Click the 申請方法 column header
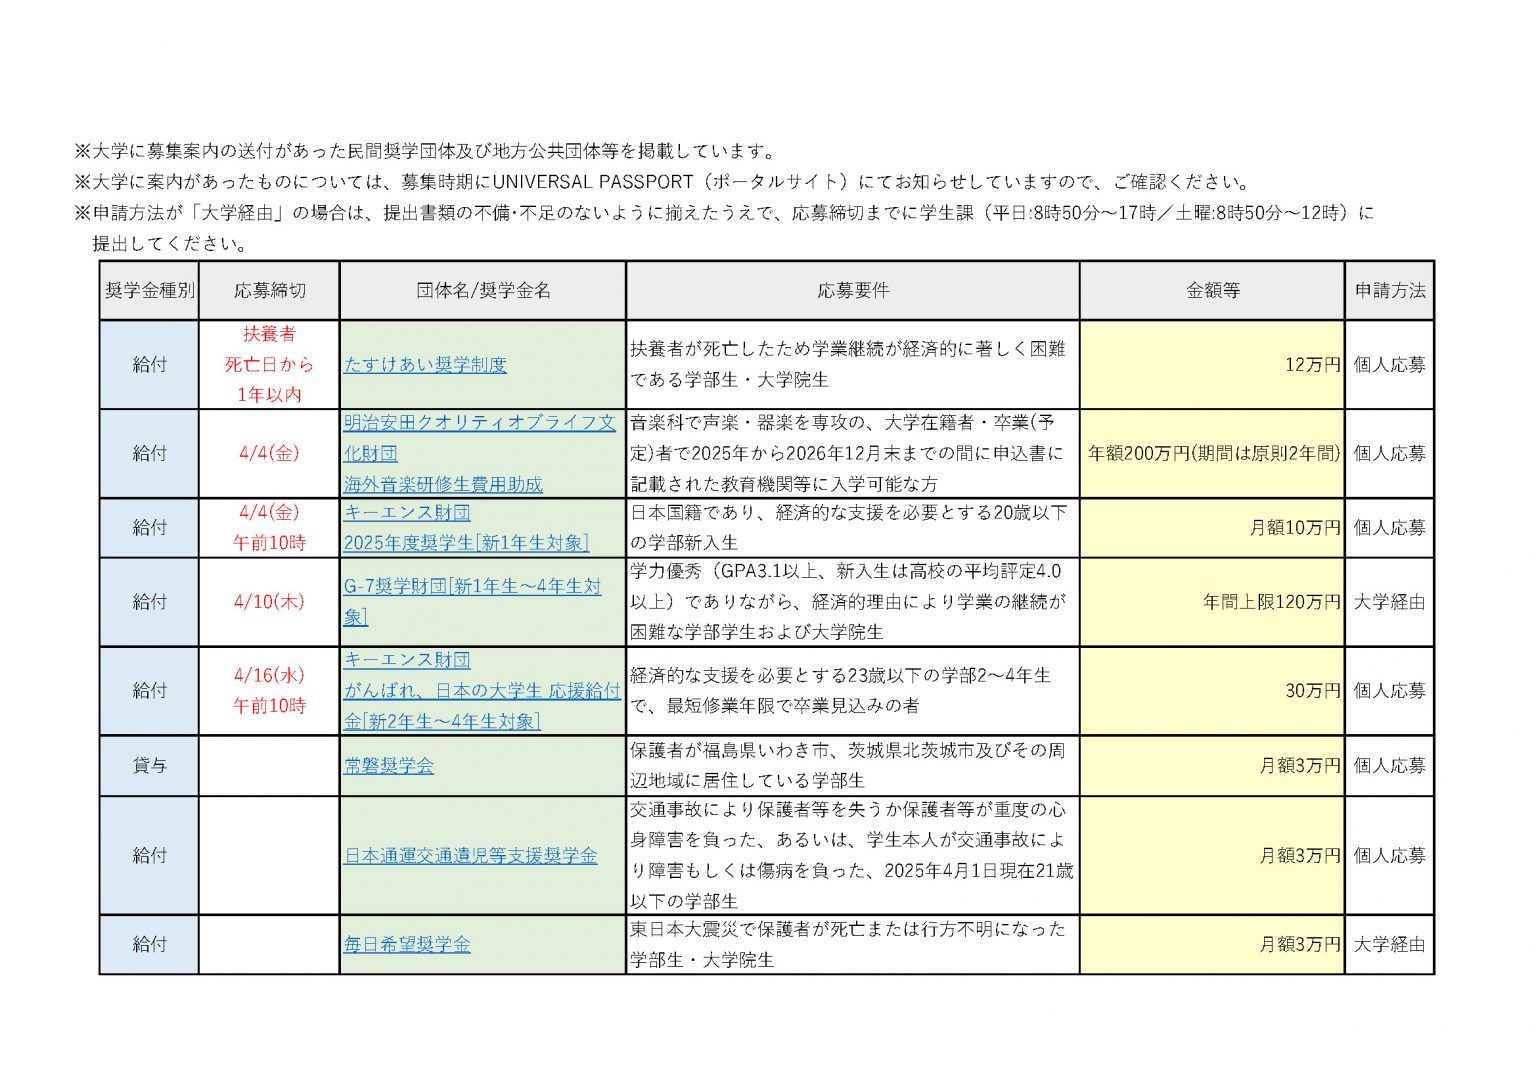Screen dimensions: 1536x1087 pyautogui.click(x=1389, y=291)
